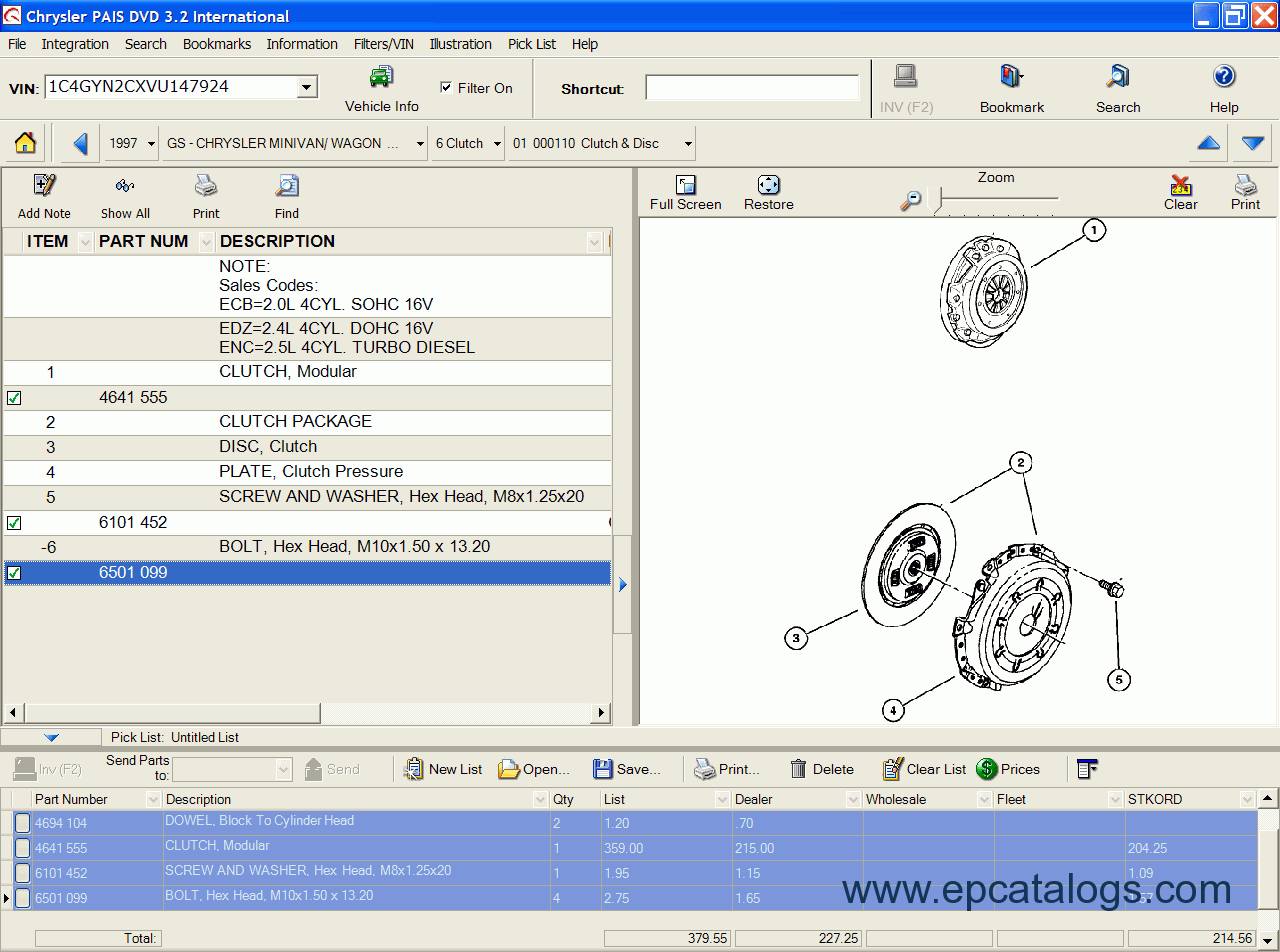The width and height of the screenshot is (1280, 952).
Task: Tick pick list checkbox for SCREW AND WASHER row
Action: point(22,872)
